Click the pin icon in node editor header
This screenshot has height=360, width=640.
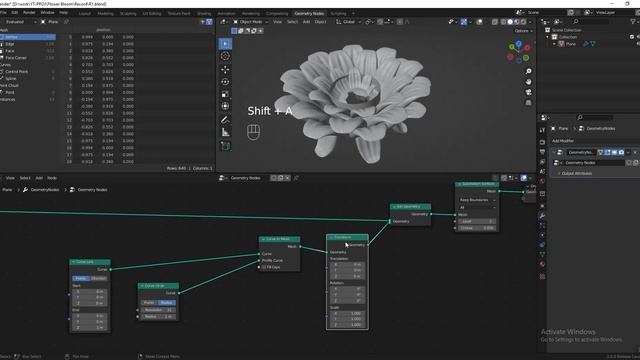296,178
